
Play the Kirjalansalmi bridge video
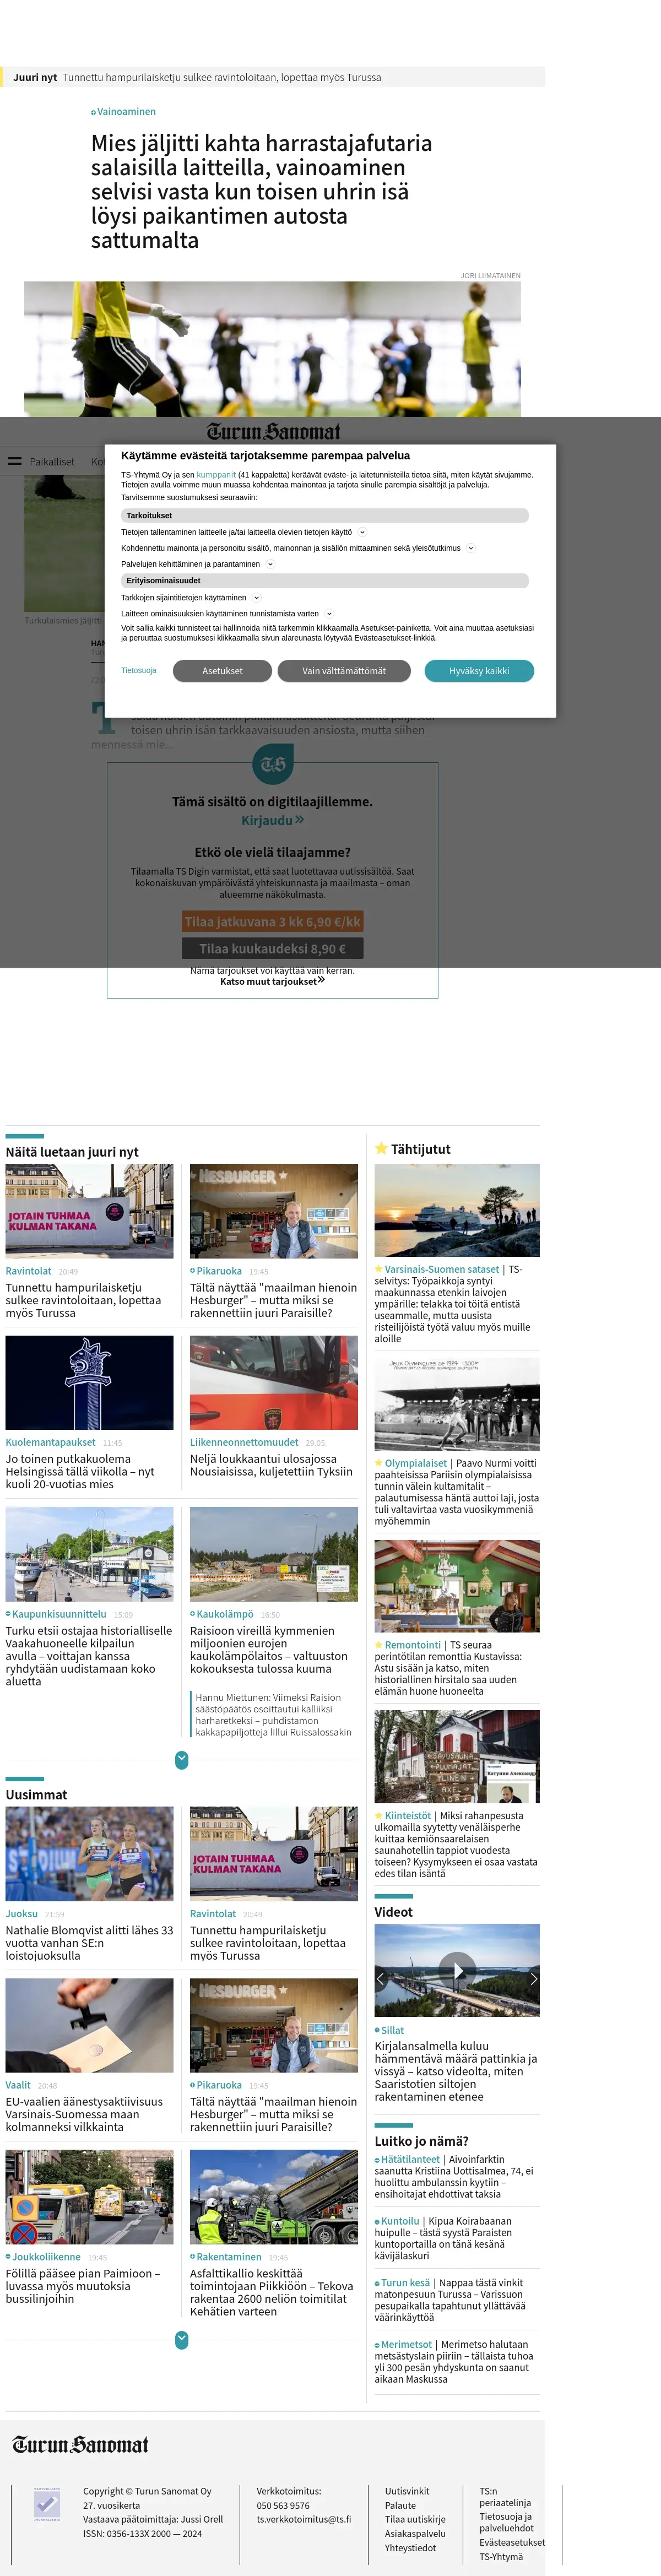[x=457, y=1970]
